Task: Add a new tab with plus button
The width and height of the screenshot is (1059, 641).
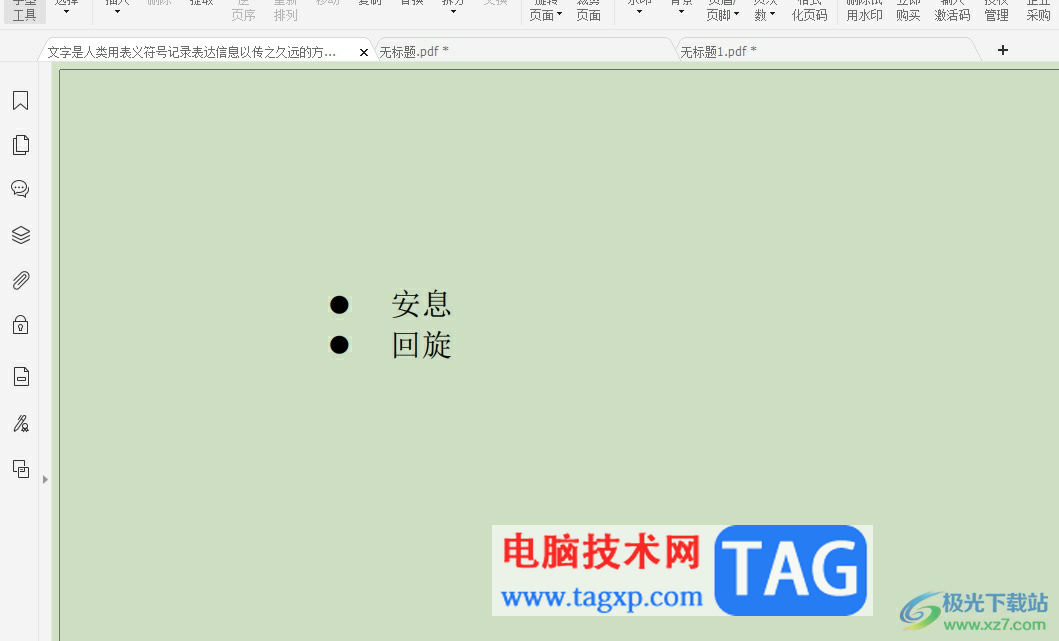Action: click(1003, 50)
